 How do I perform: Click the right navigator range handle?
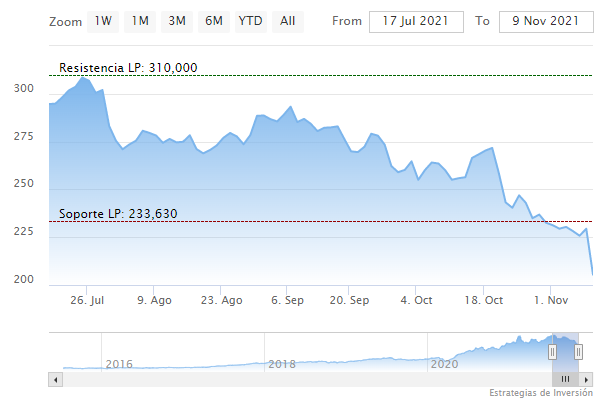click(579, 352)
